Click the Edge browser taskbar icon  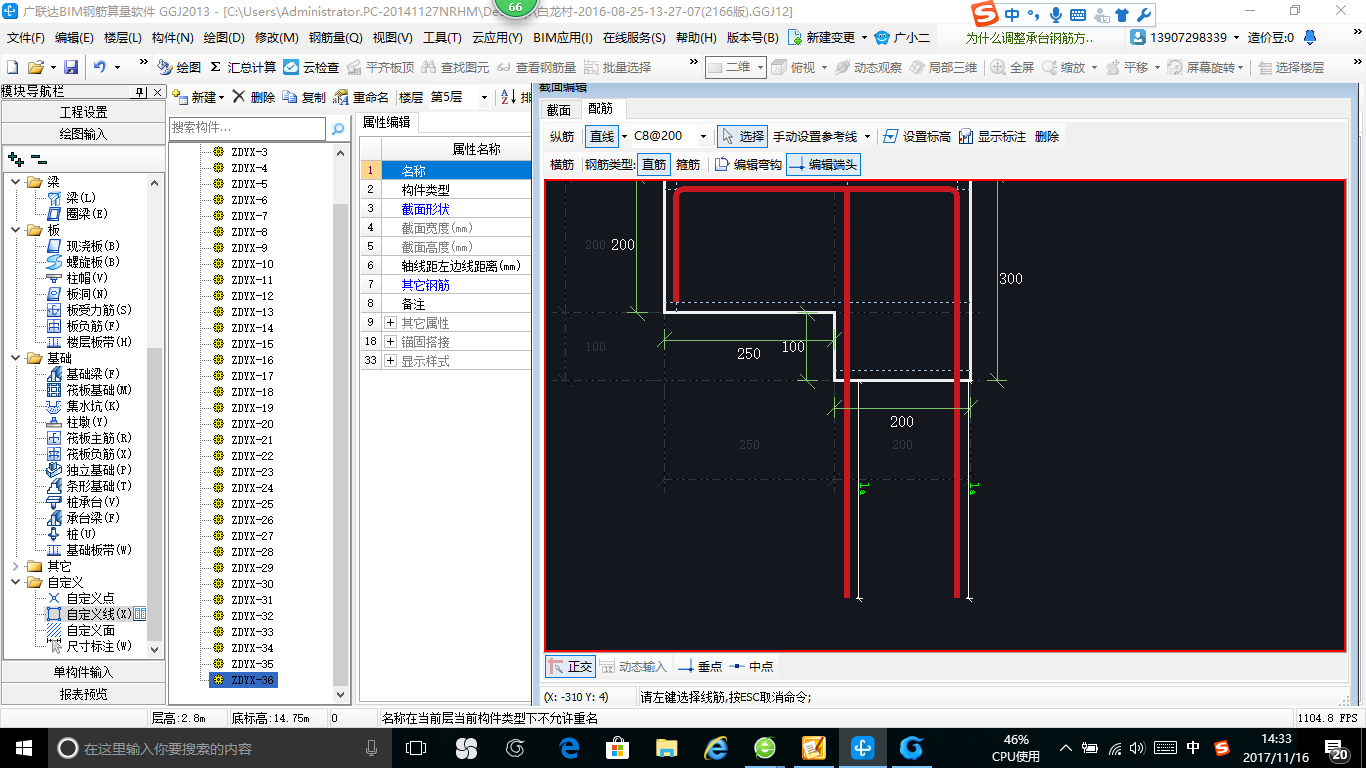[570, 748]
